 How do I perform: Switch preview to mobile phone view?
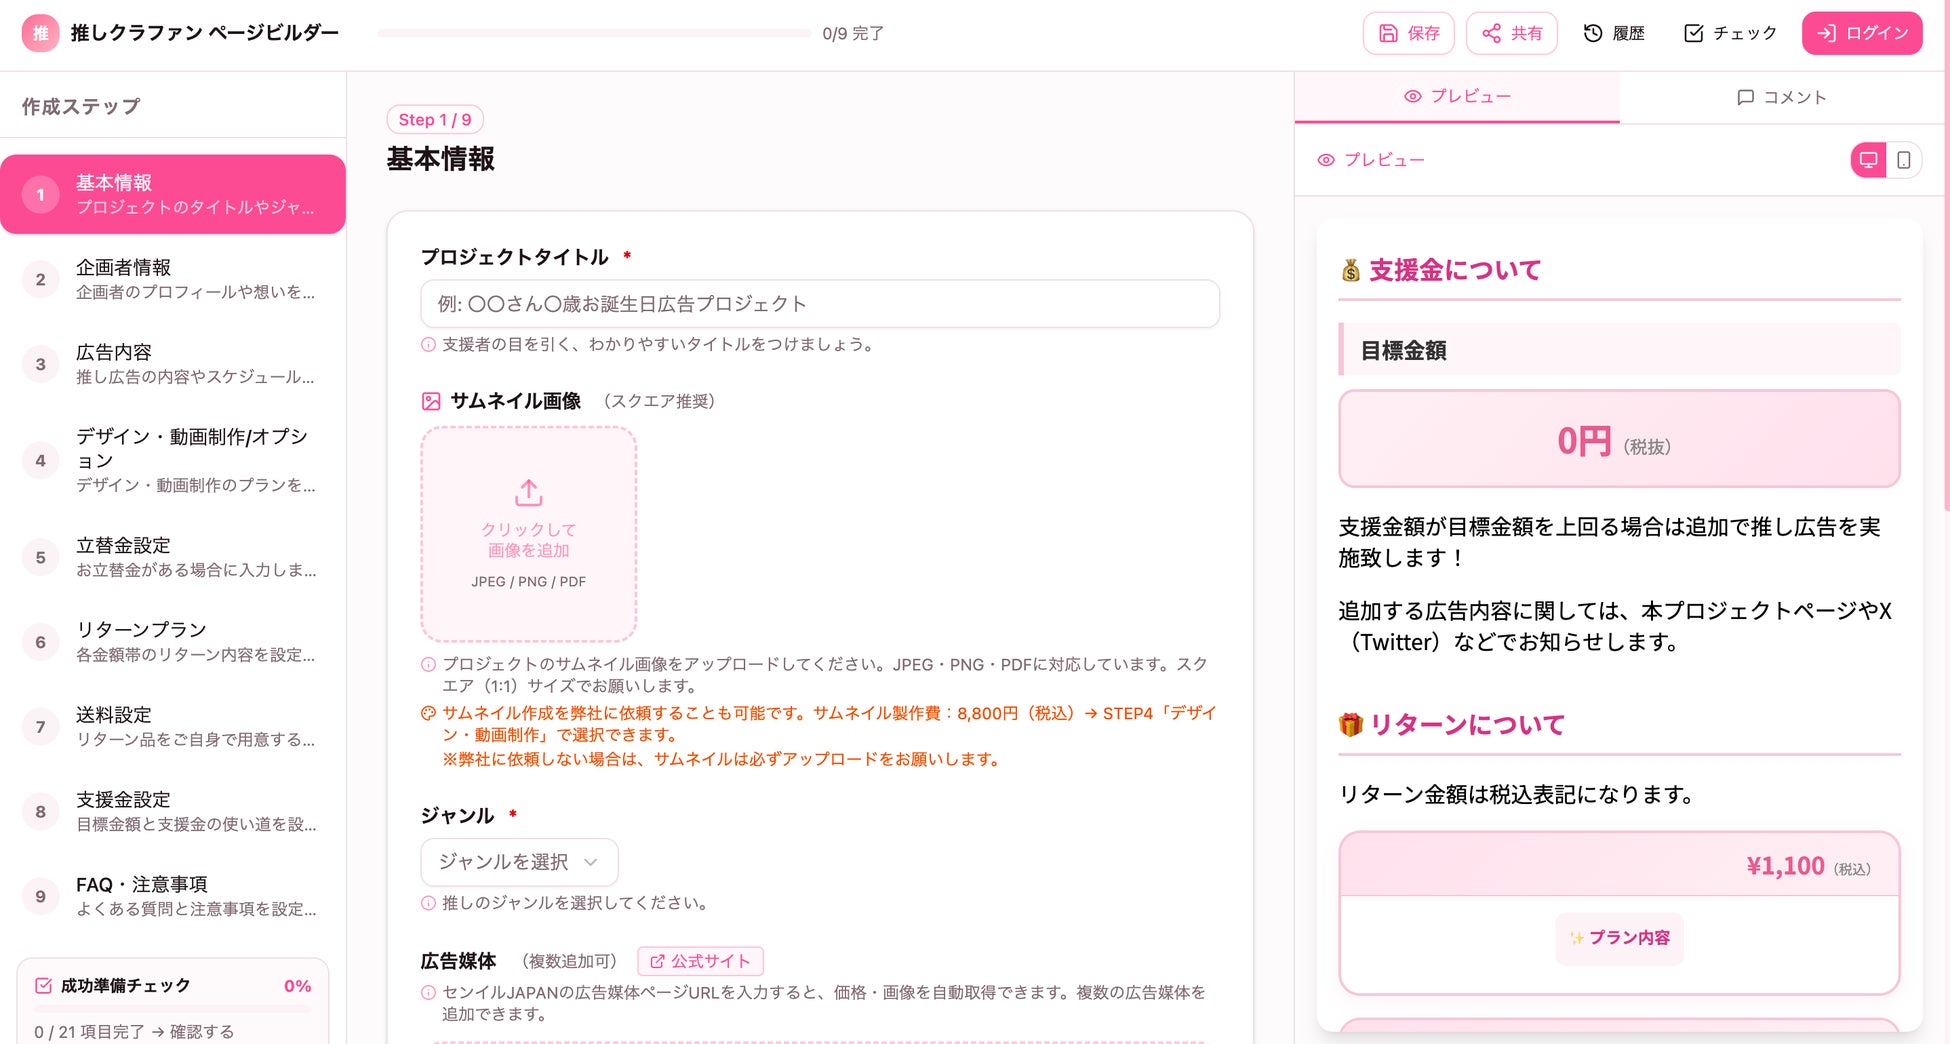[x=1904, y=160]
